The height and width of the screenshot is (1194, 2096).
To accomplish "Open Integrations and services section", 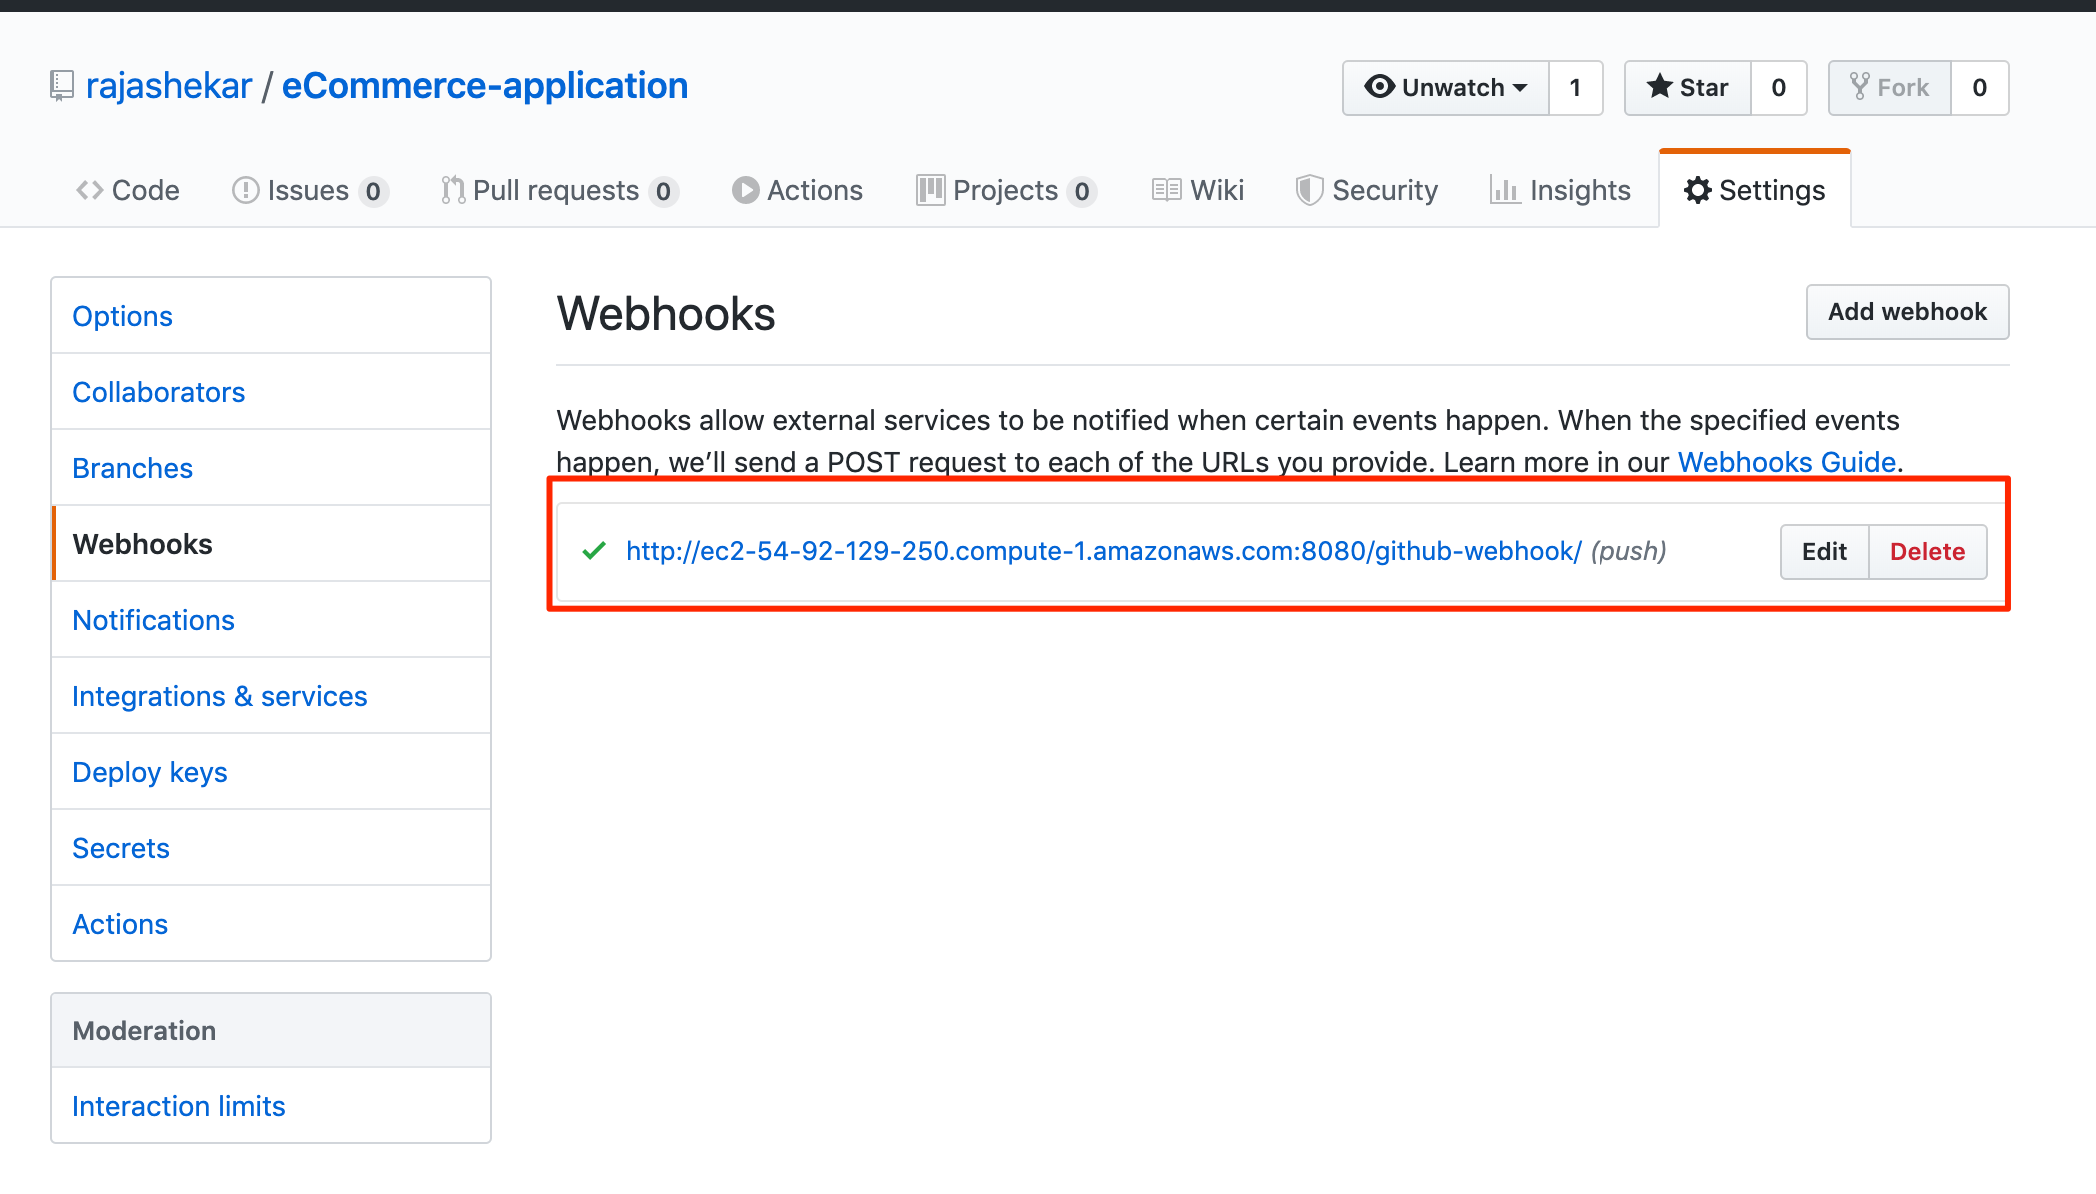I will point(219,696).
